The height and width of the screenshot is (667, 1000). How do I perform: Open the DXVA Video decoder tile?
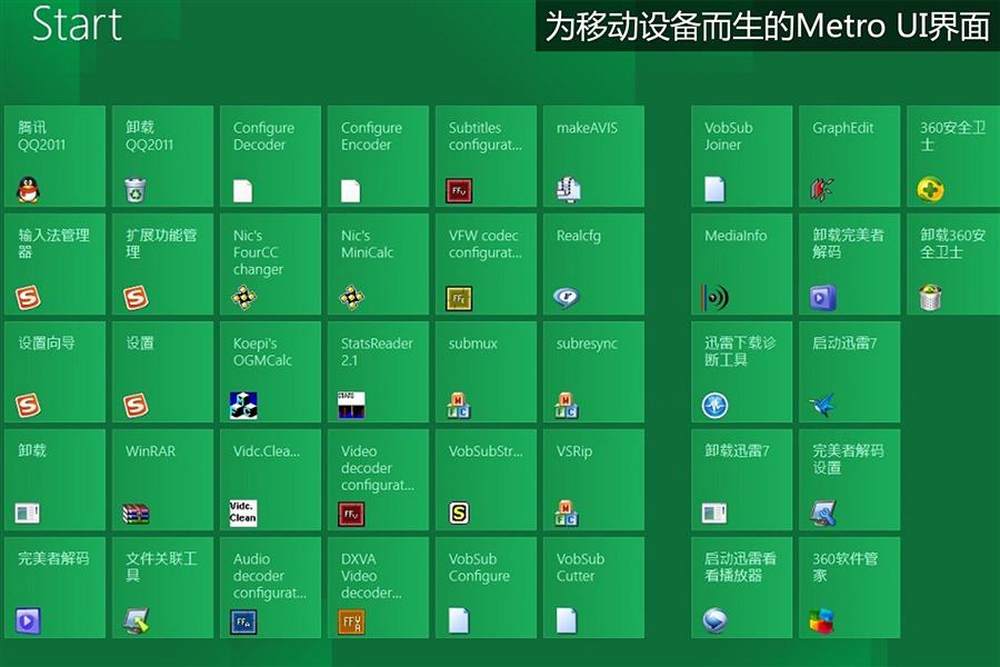(x=378, y=587)
